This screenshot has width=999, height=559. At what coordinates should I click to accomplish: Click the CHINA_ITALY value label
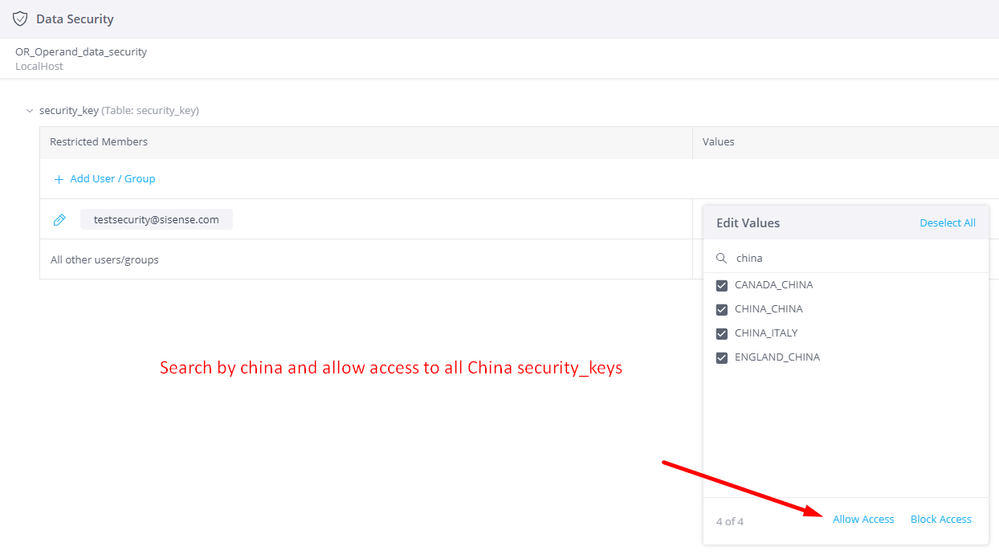766,333
